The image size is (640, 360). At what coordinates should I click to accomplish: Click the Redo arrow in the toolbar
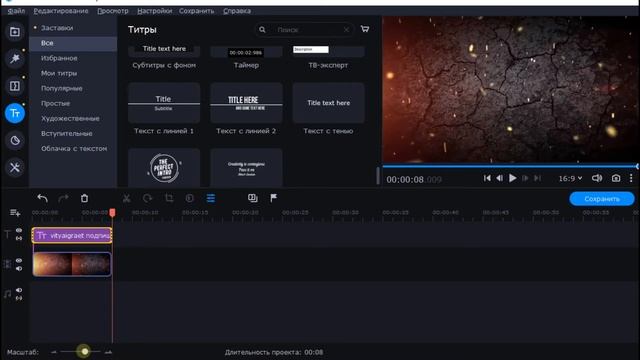coord(63,198)
